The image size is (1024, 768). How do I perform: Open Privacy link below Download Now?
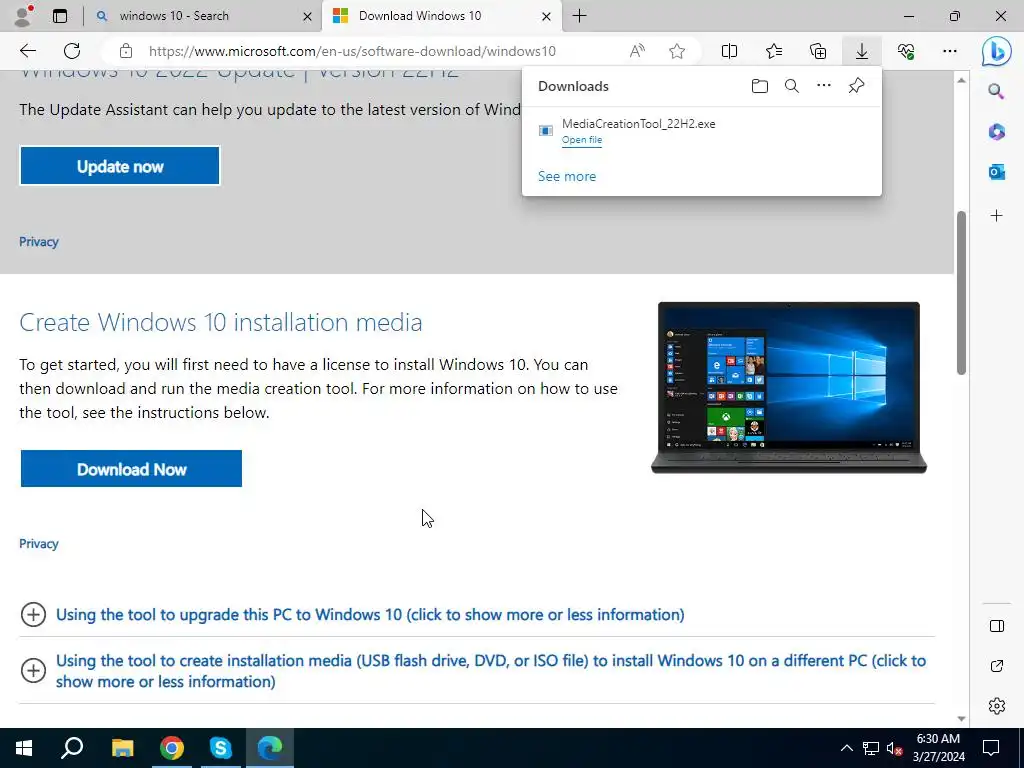tap(39, 543)
